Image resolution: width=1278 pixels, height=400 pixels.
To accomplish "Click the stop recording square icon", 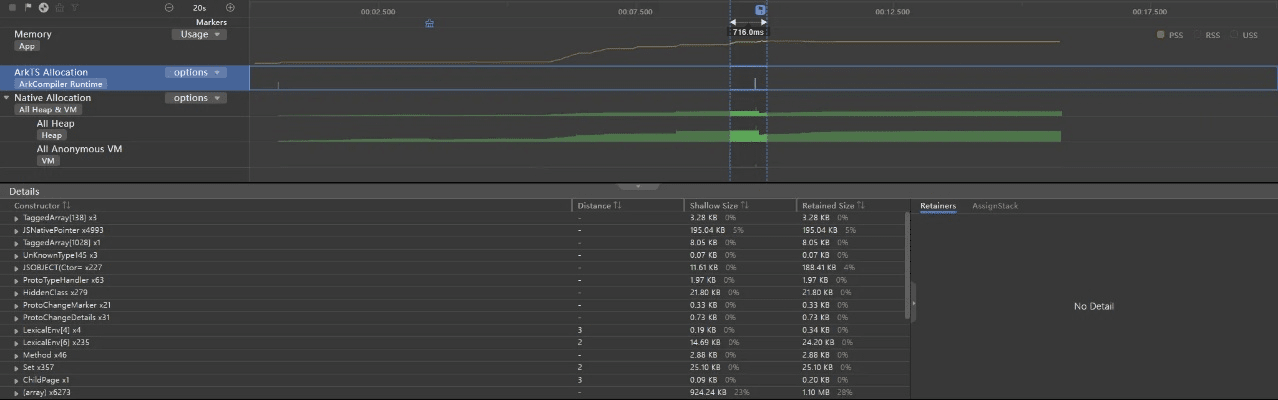I will click(x=14, y=8).
